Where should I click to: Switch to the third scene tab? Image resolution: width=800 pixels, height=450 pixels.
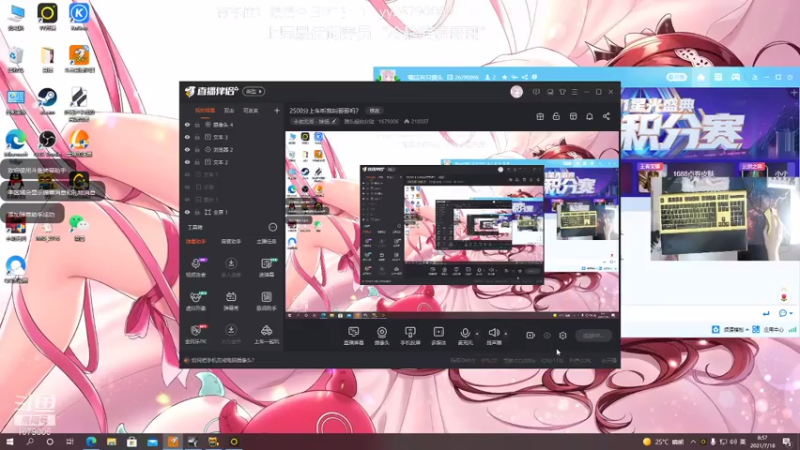[251, 111]
